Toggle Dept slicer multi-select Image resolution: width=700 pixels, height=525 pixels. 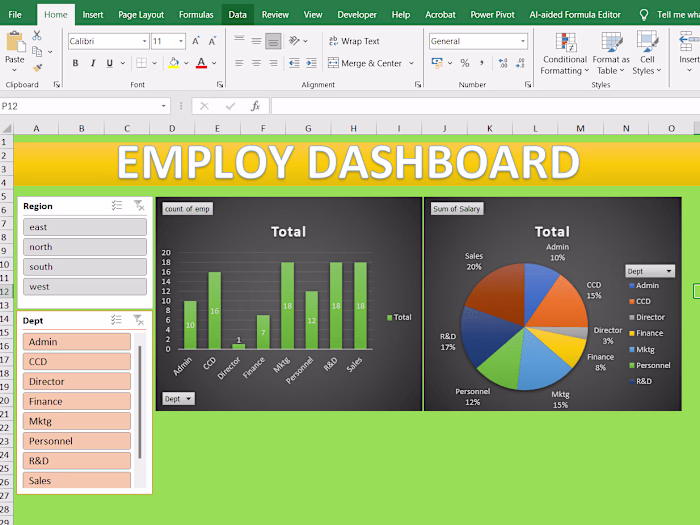point(117,320)
